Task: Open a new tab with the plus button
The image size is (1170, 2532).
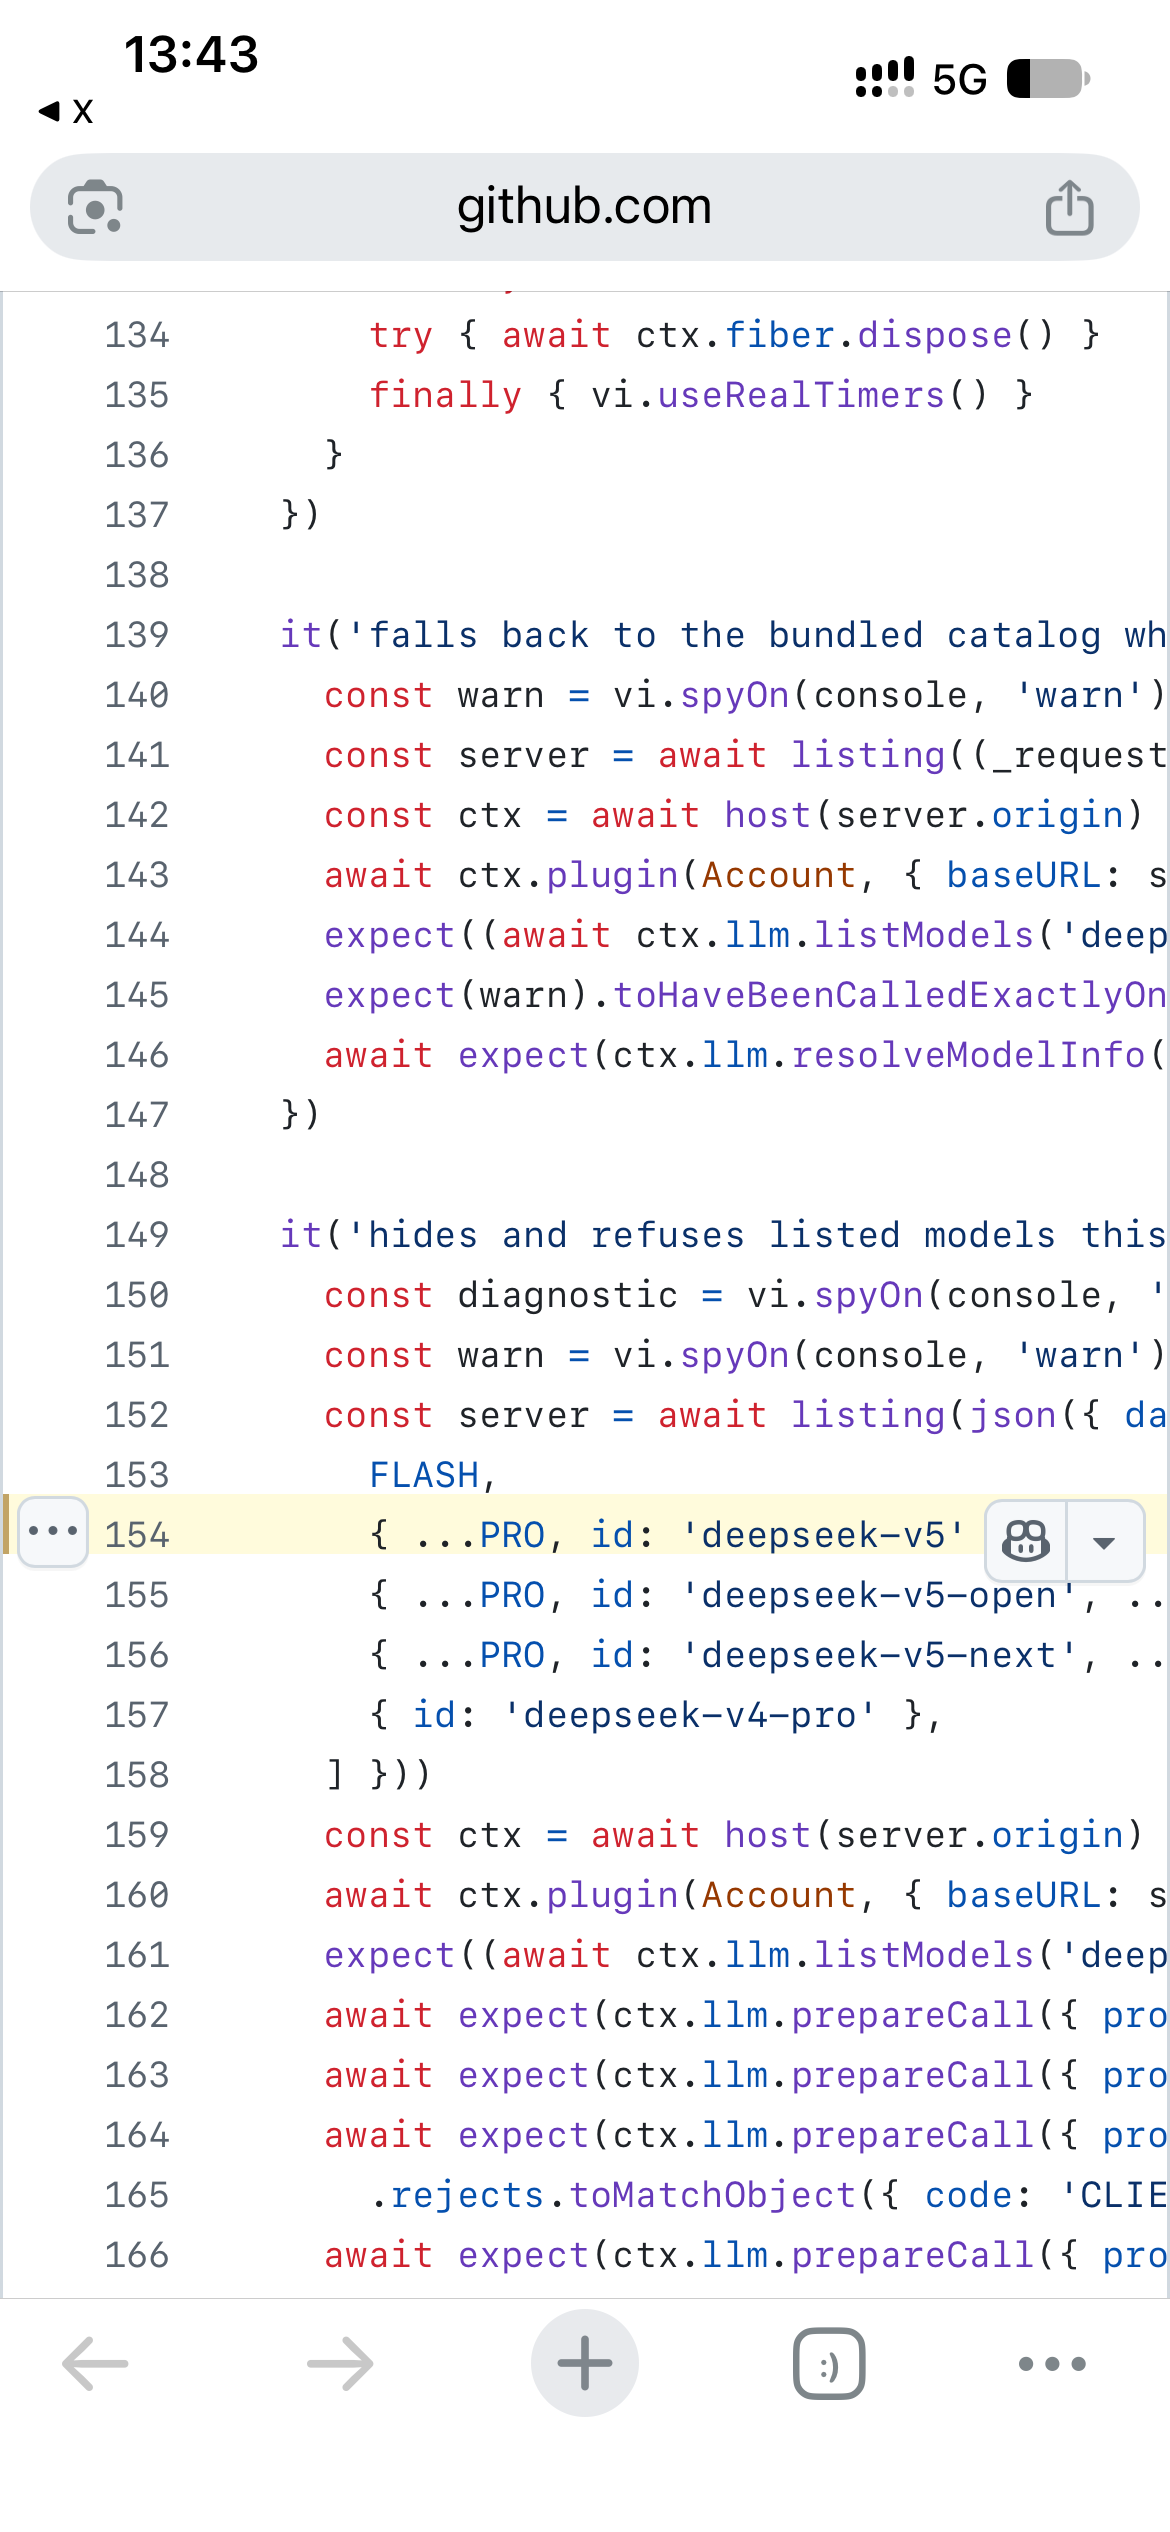Action: click(584, 2363)
